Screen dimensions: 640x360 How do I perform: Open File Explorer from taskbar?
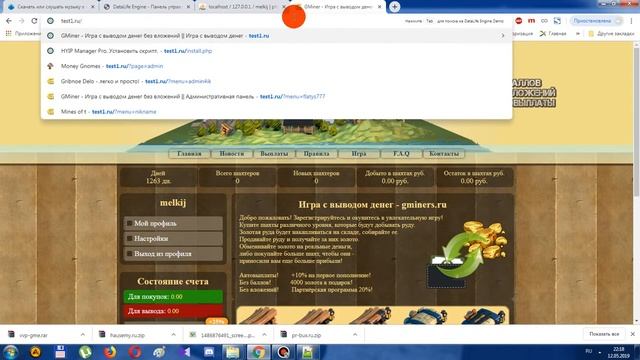coord(233,352)
